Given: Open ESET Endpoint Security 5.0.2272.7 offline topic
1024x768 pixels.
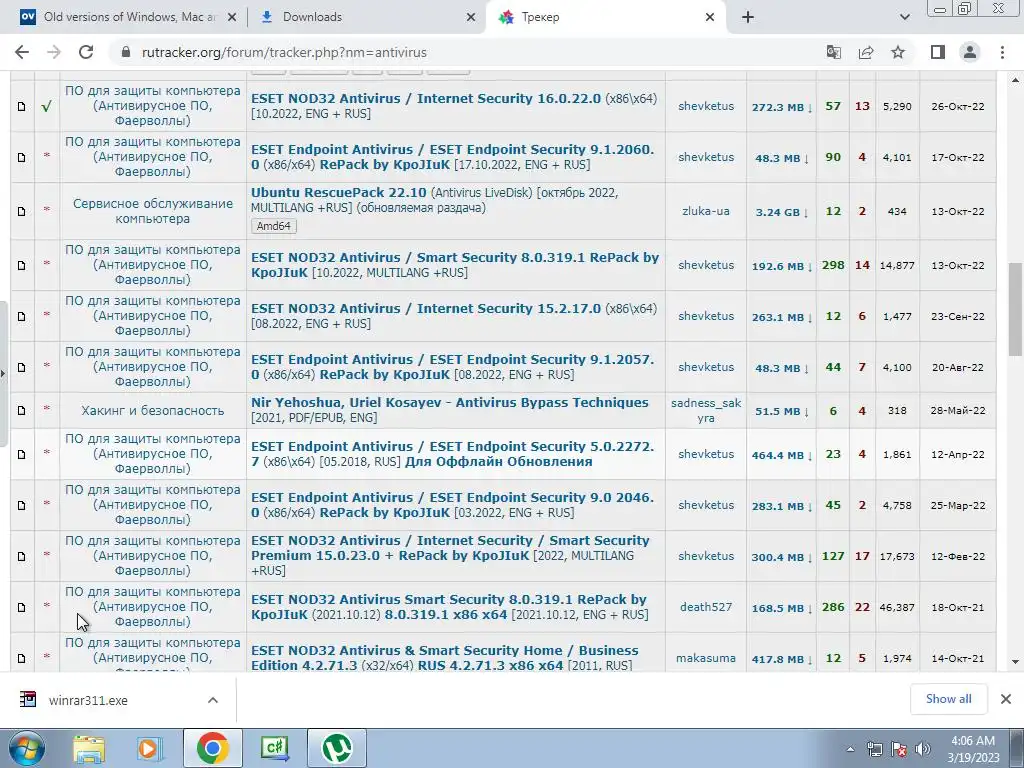Looking at the screenshot, I should 452,454.
